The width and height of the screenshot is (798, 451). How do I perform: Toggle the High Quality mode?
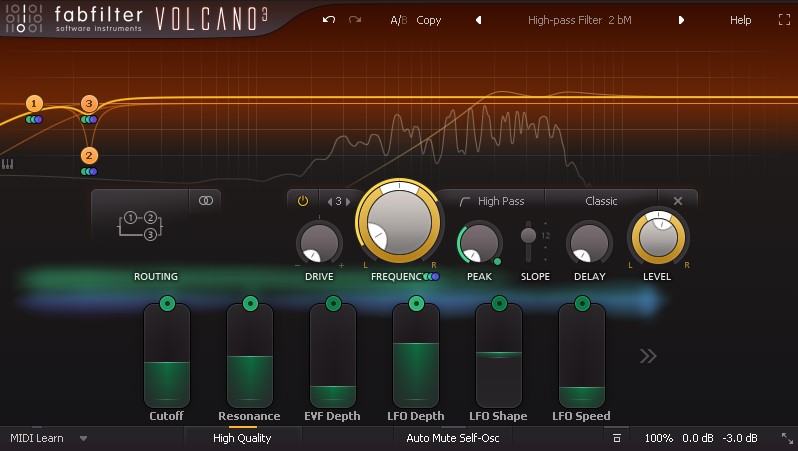242,438
